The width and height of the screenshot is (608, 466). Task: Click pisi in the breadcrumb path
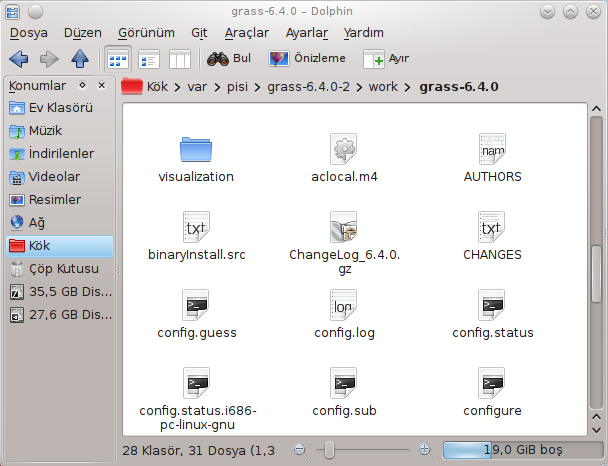tap(237, 86)
